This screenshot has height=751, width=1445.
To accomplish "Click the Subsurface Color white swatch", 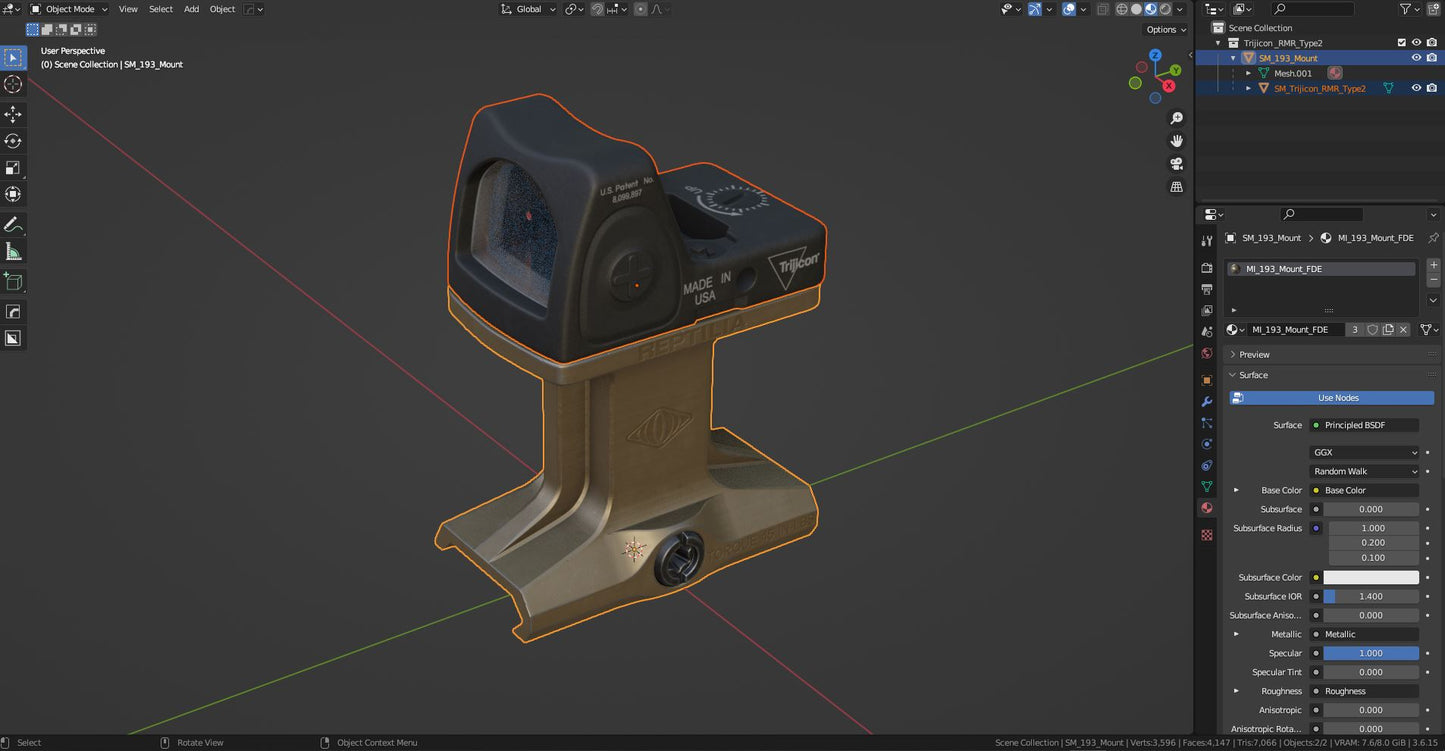I will click(1370, 578).
